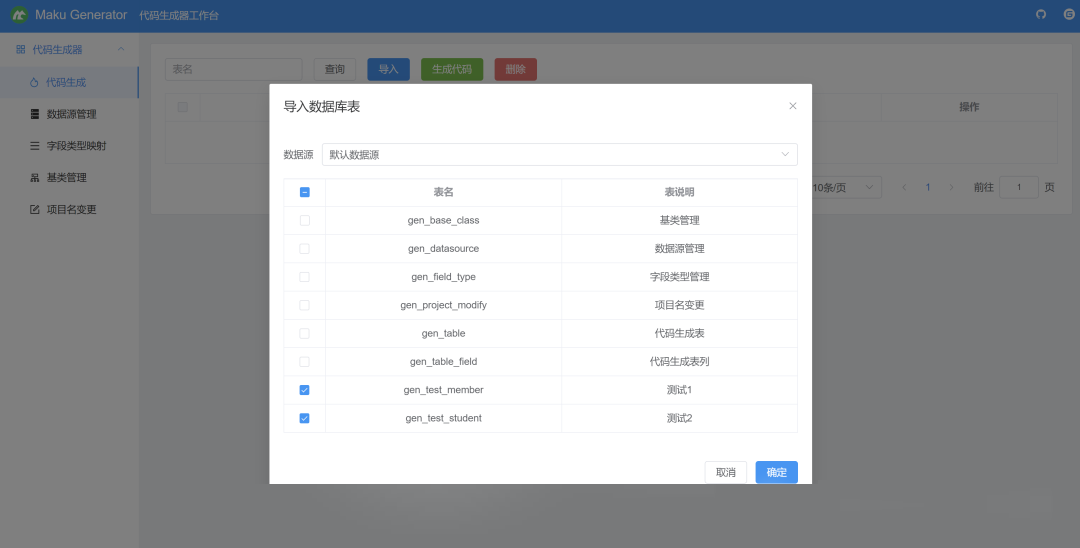Go to the previous page arrow
The height and width of the screenshot is (548, 1080).
904,187
